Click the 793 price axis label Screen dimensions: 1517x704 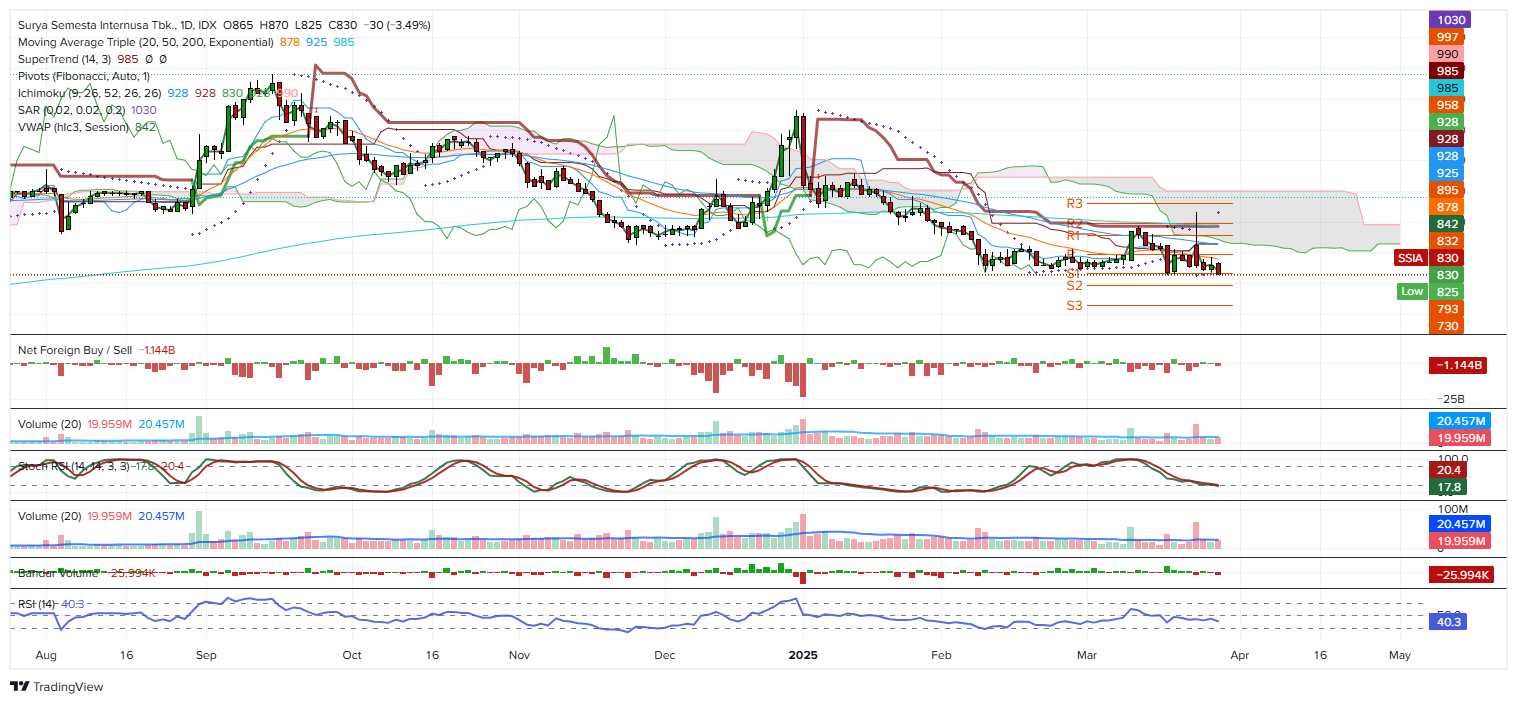[1447, 309]
